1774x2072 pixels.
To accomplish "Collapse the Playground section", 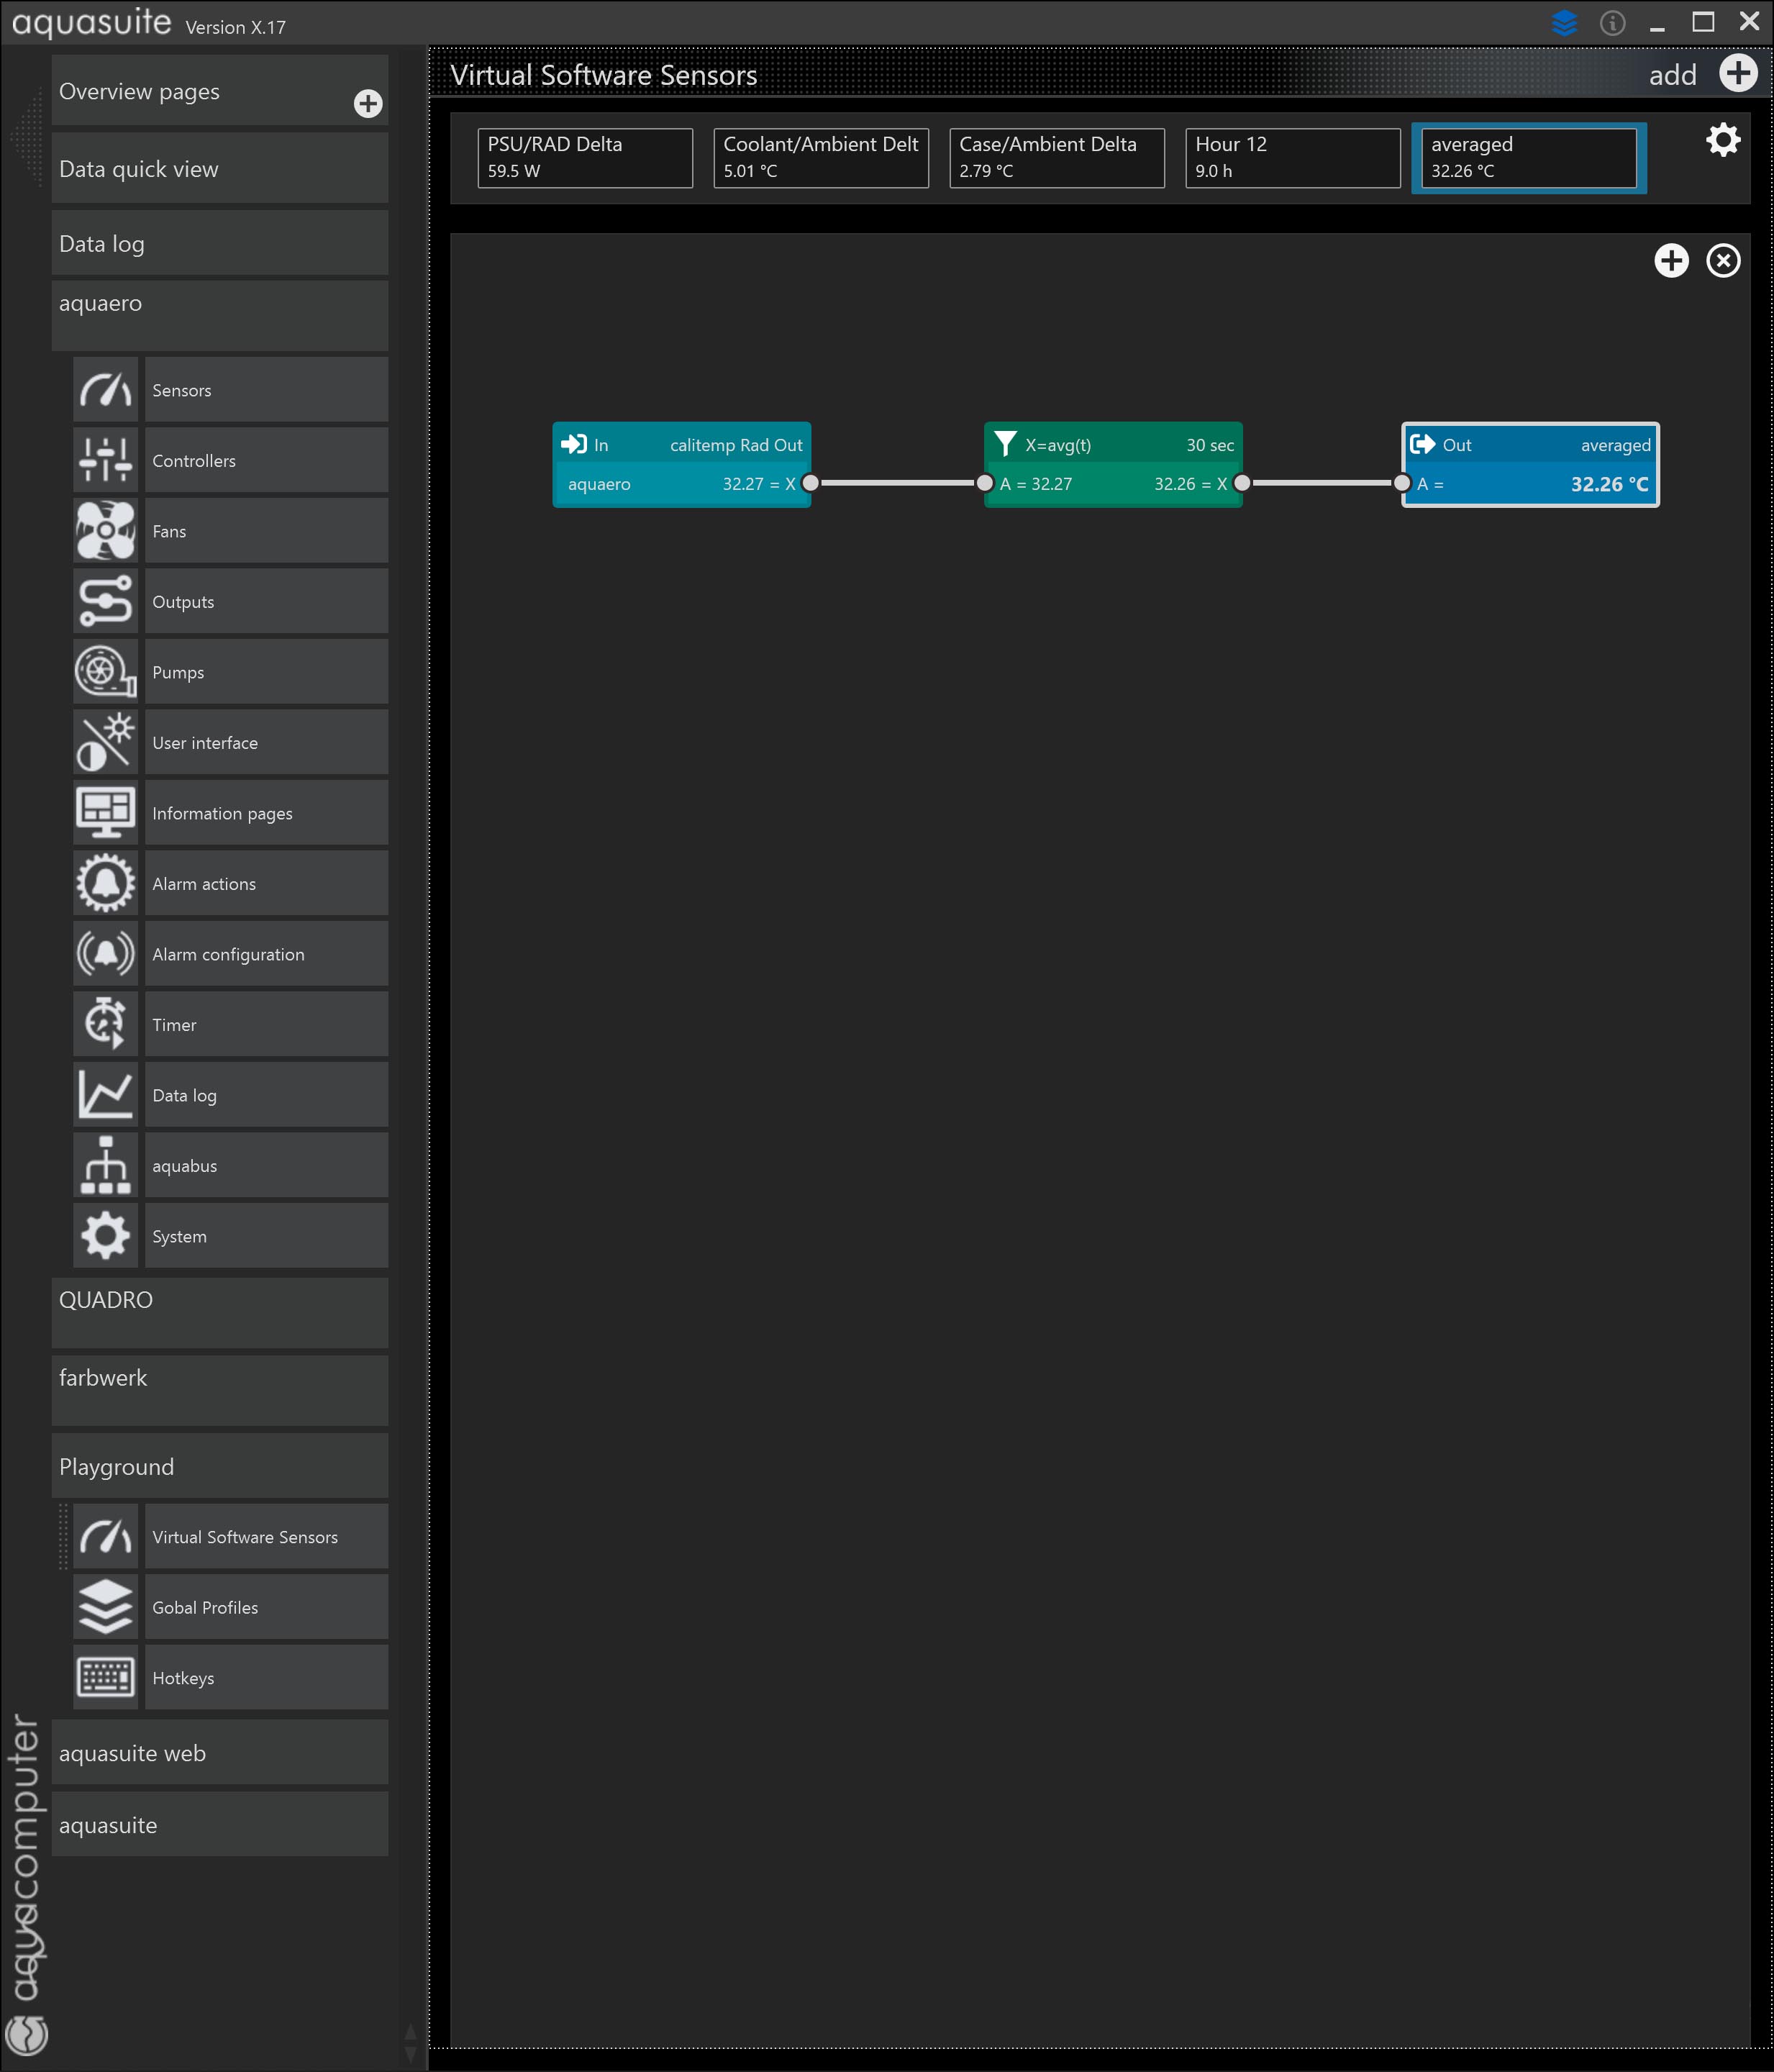I will (220, 1466).
